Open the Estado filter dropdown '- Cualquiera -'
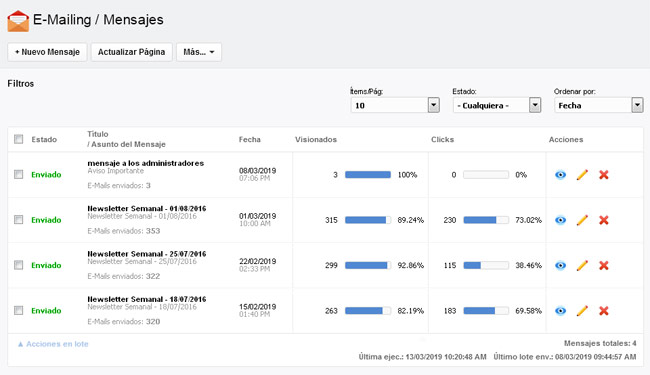Screen dimensions: 650x375 click(x=497, y=105)
